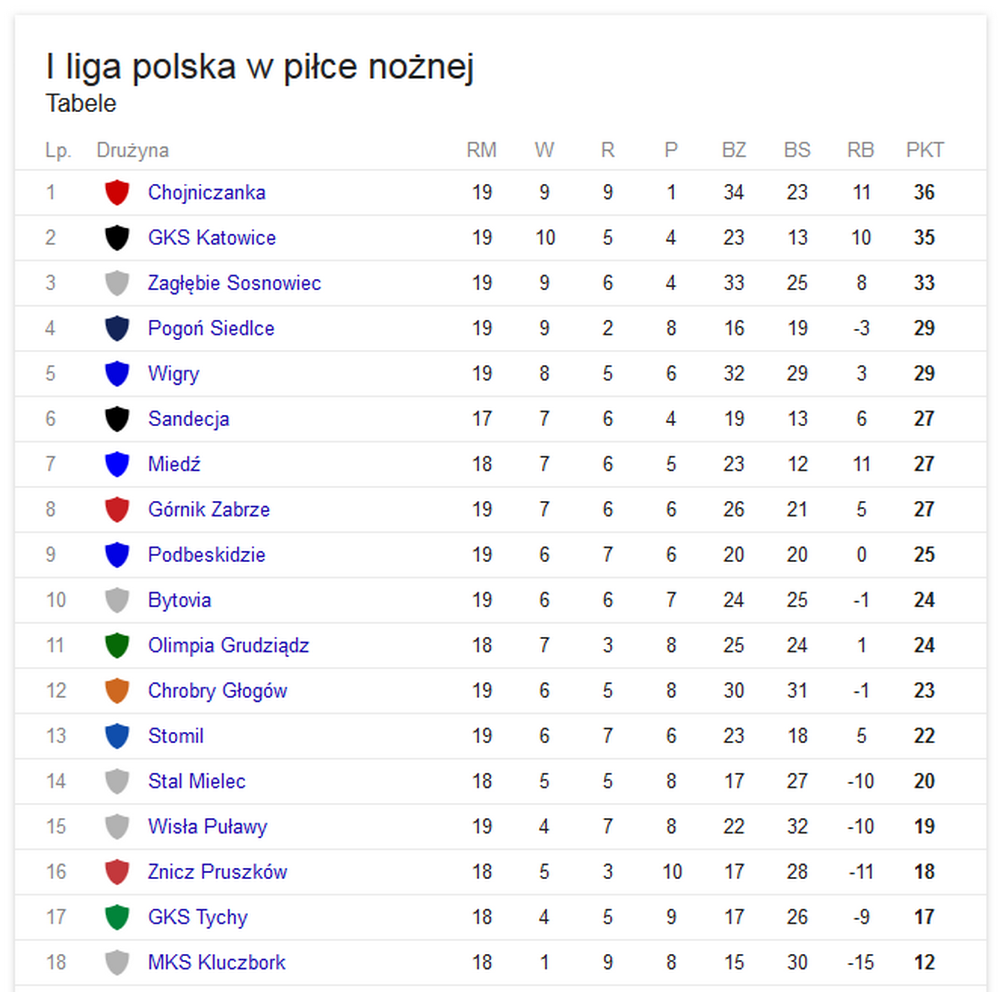Go to the Podbeskidzie team page

[206, 554]
